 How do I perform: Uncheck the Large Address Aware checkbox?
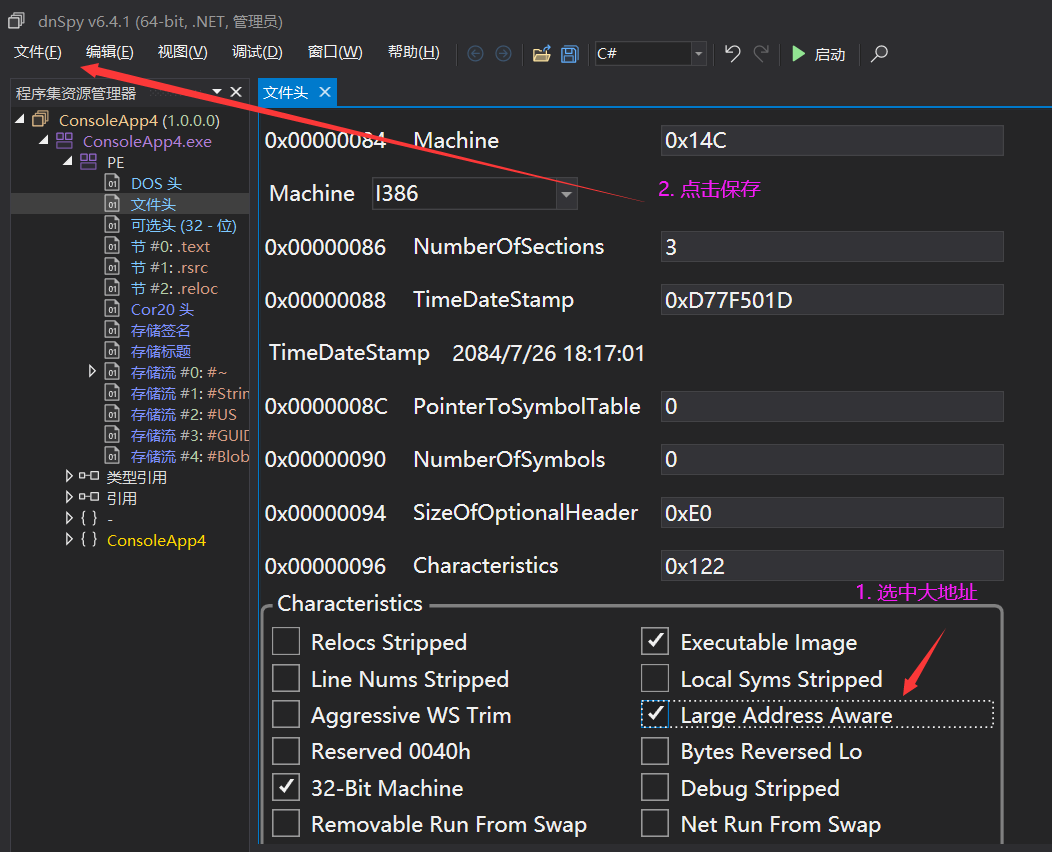click(x=655, y=715)
